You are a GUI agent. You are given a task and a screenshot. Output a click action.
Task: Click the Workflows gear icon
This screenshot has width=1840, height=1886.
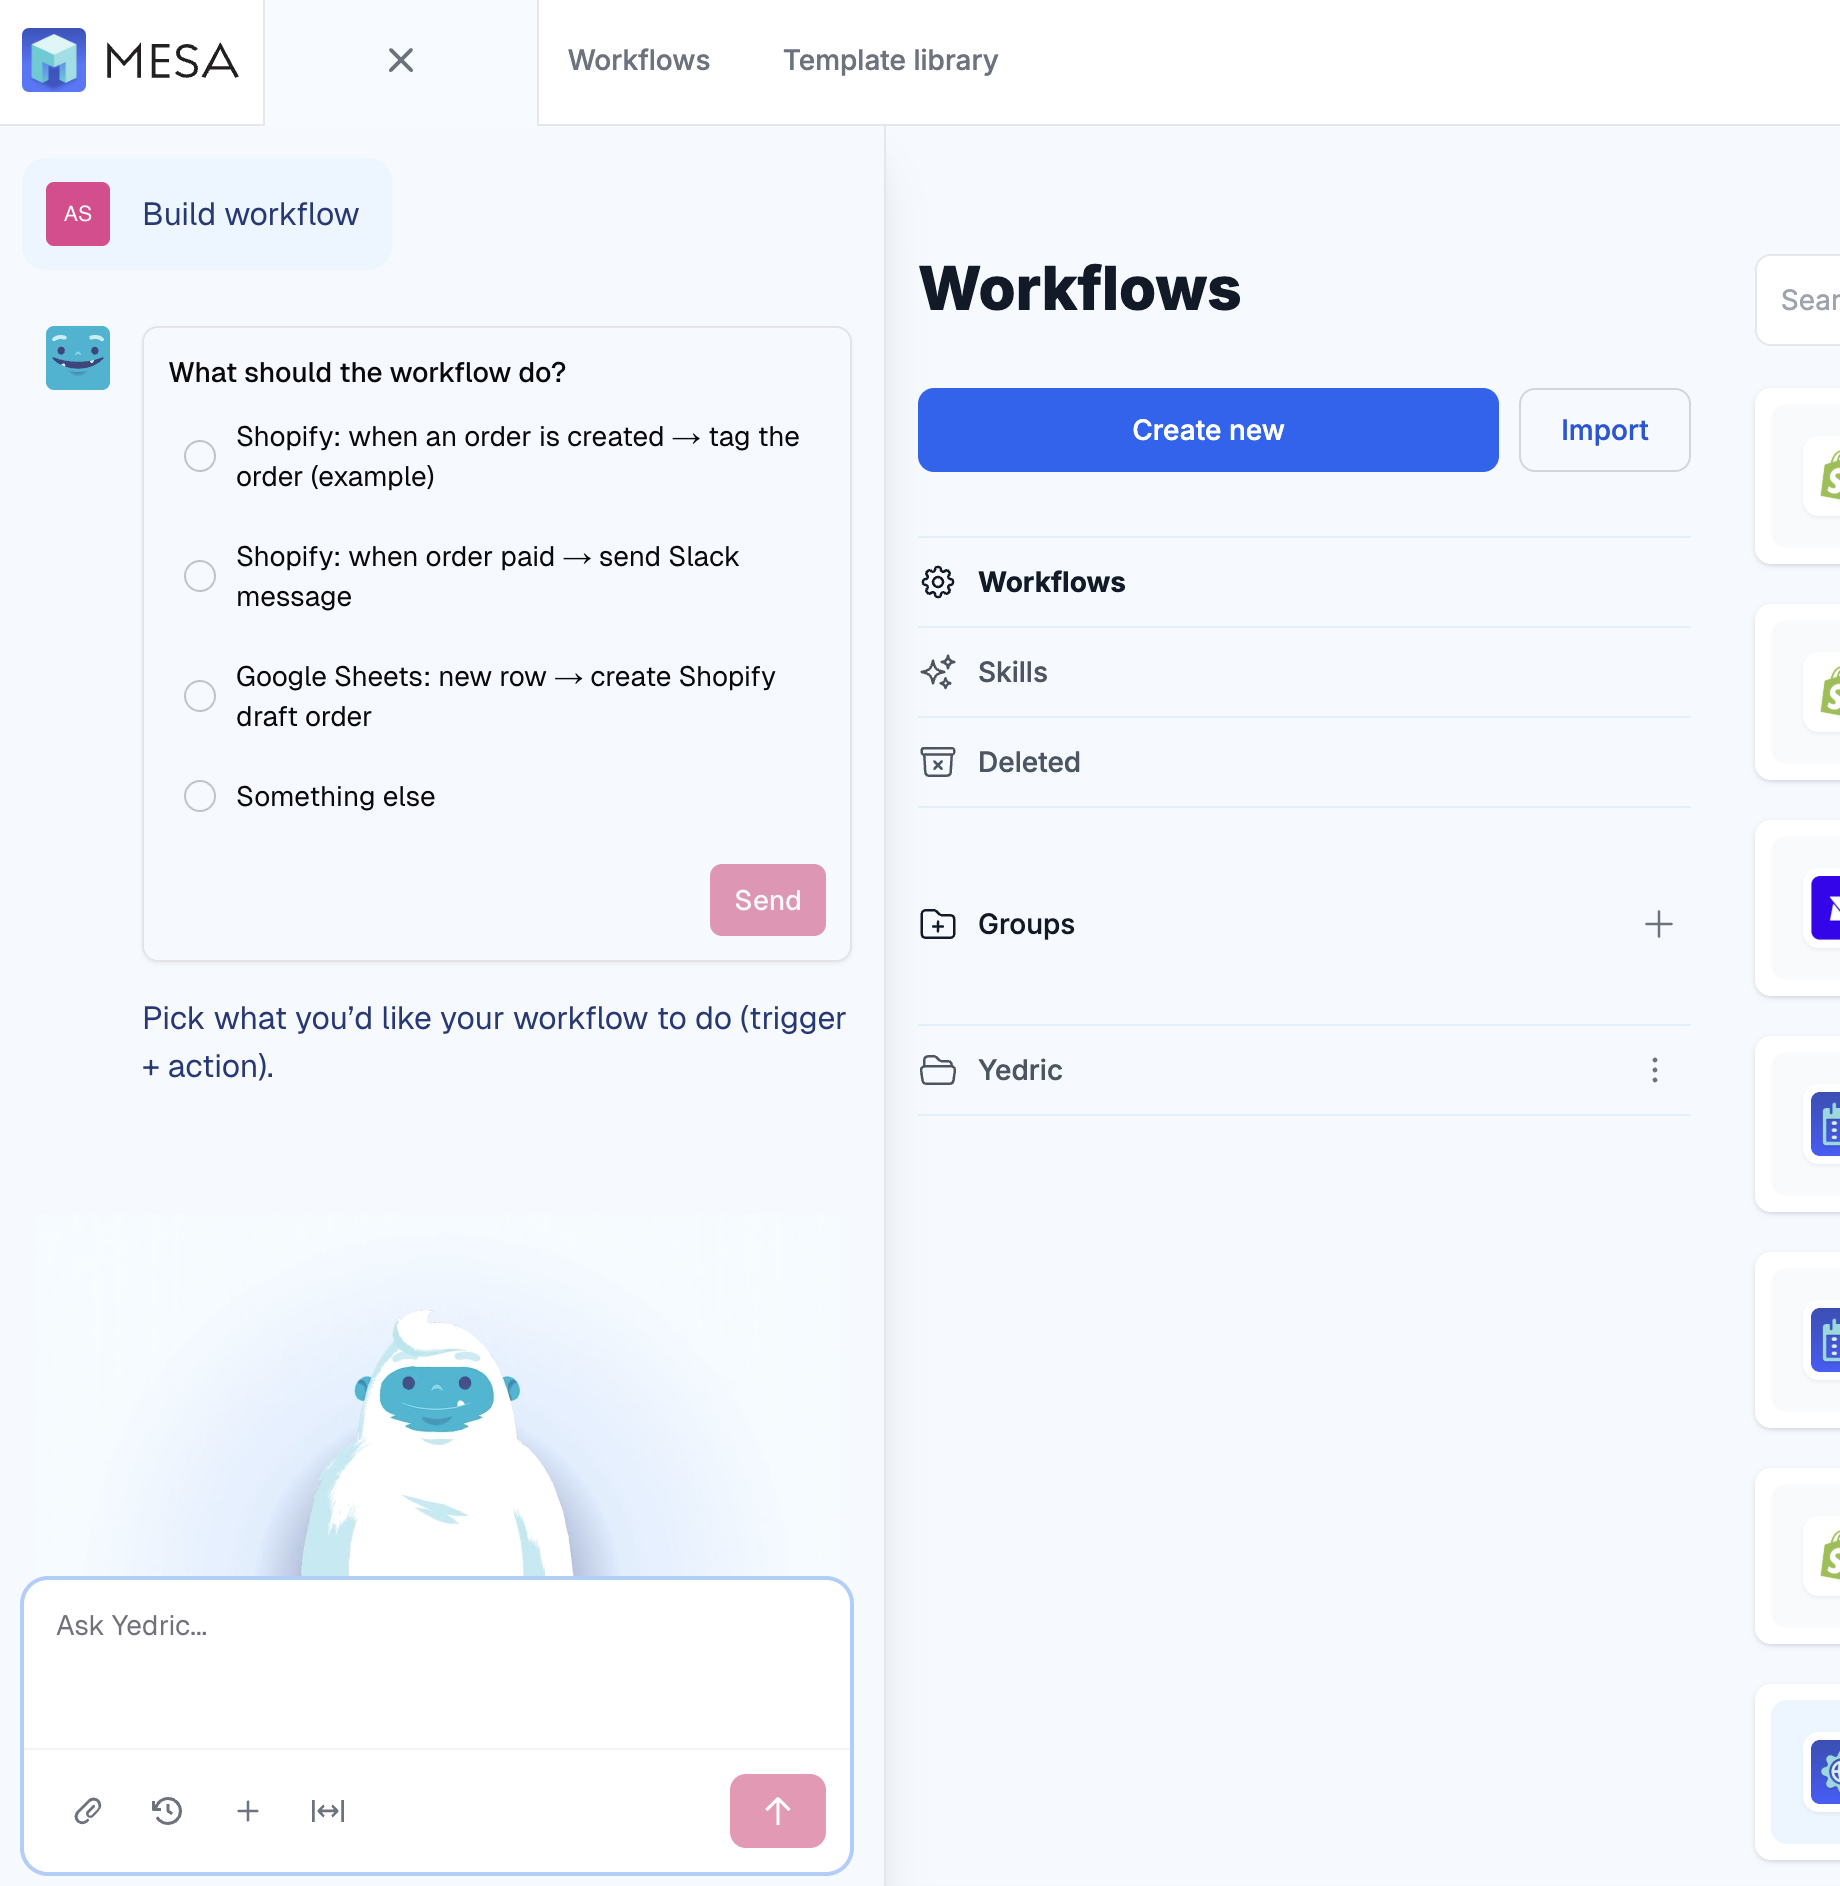[x=938, y=582]
